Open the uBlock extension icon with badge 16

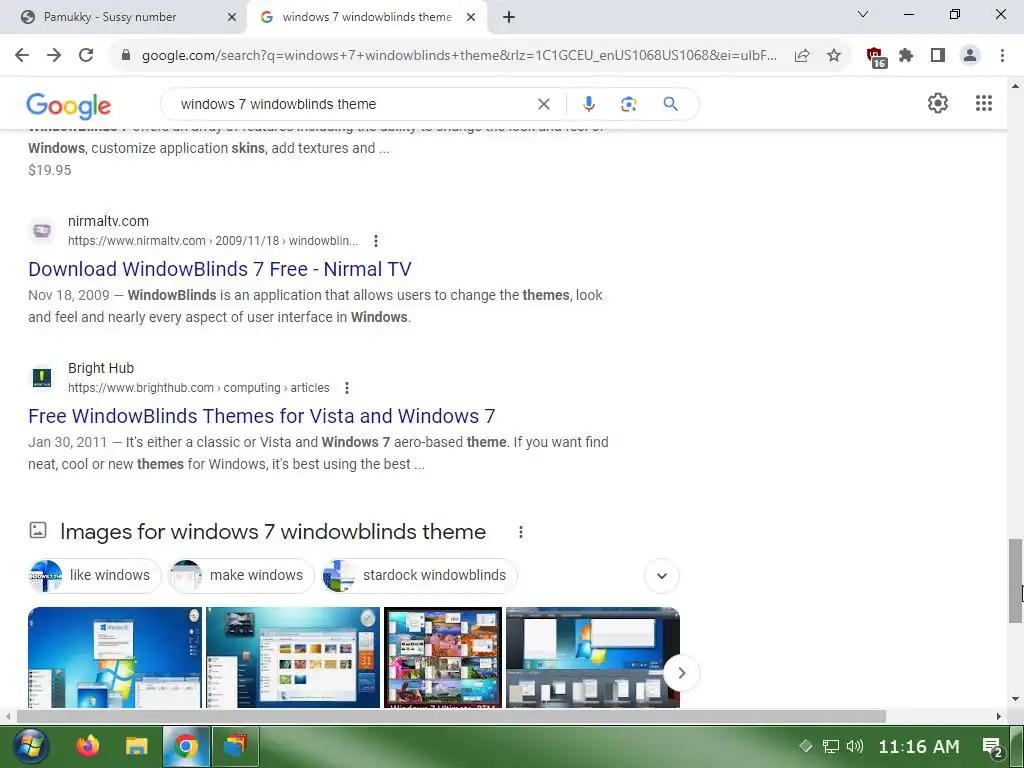876,57
